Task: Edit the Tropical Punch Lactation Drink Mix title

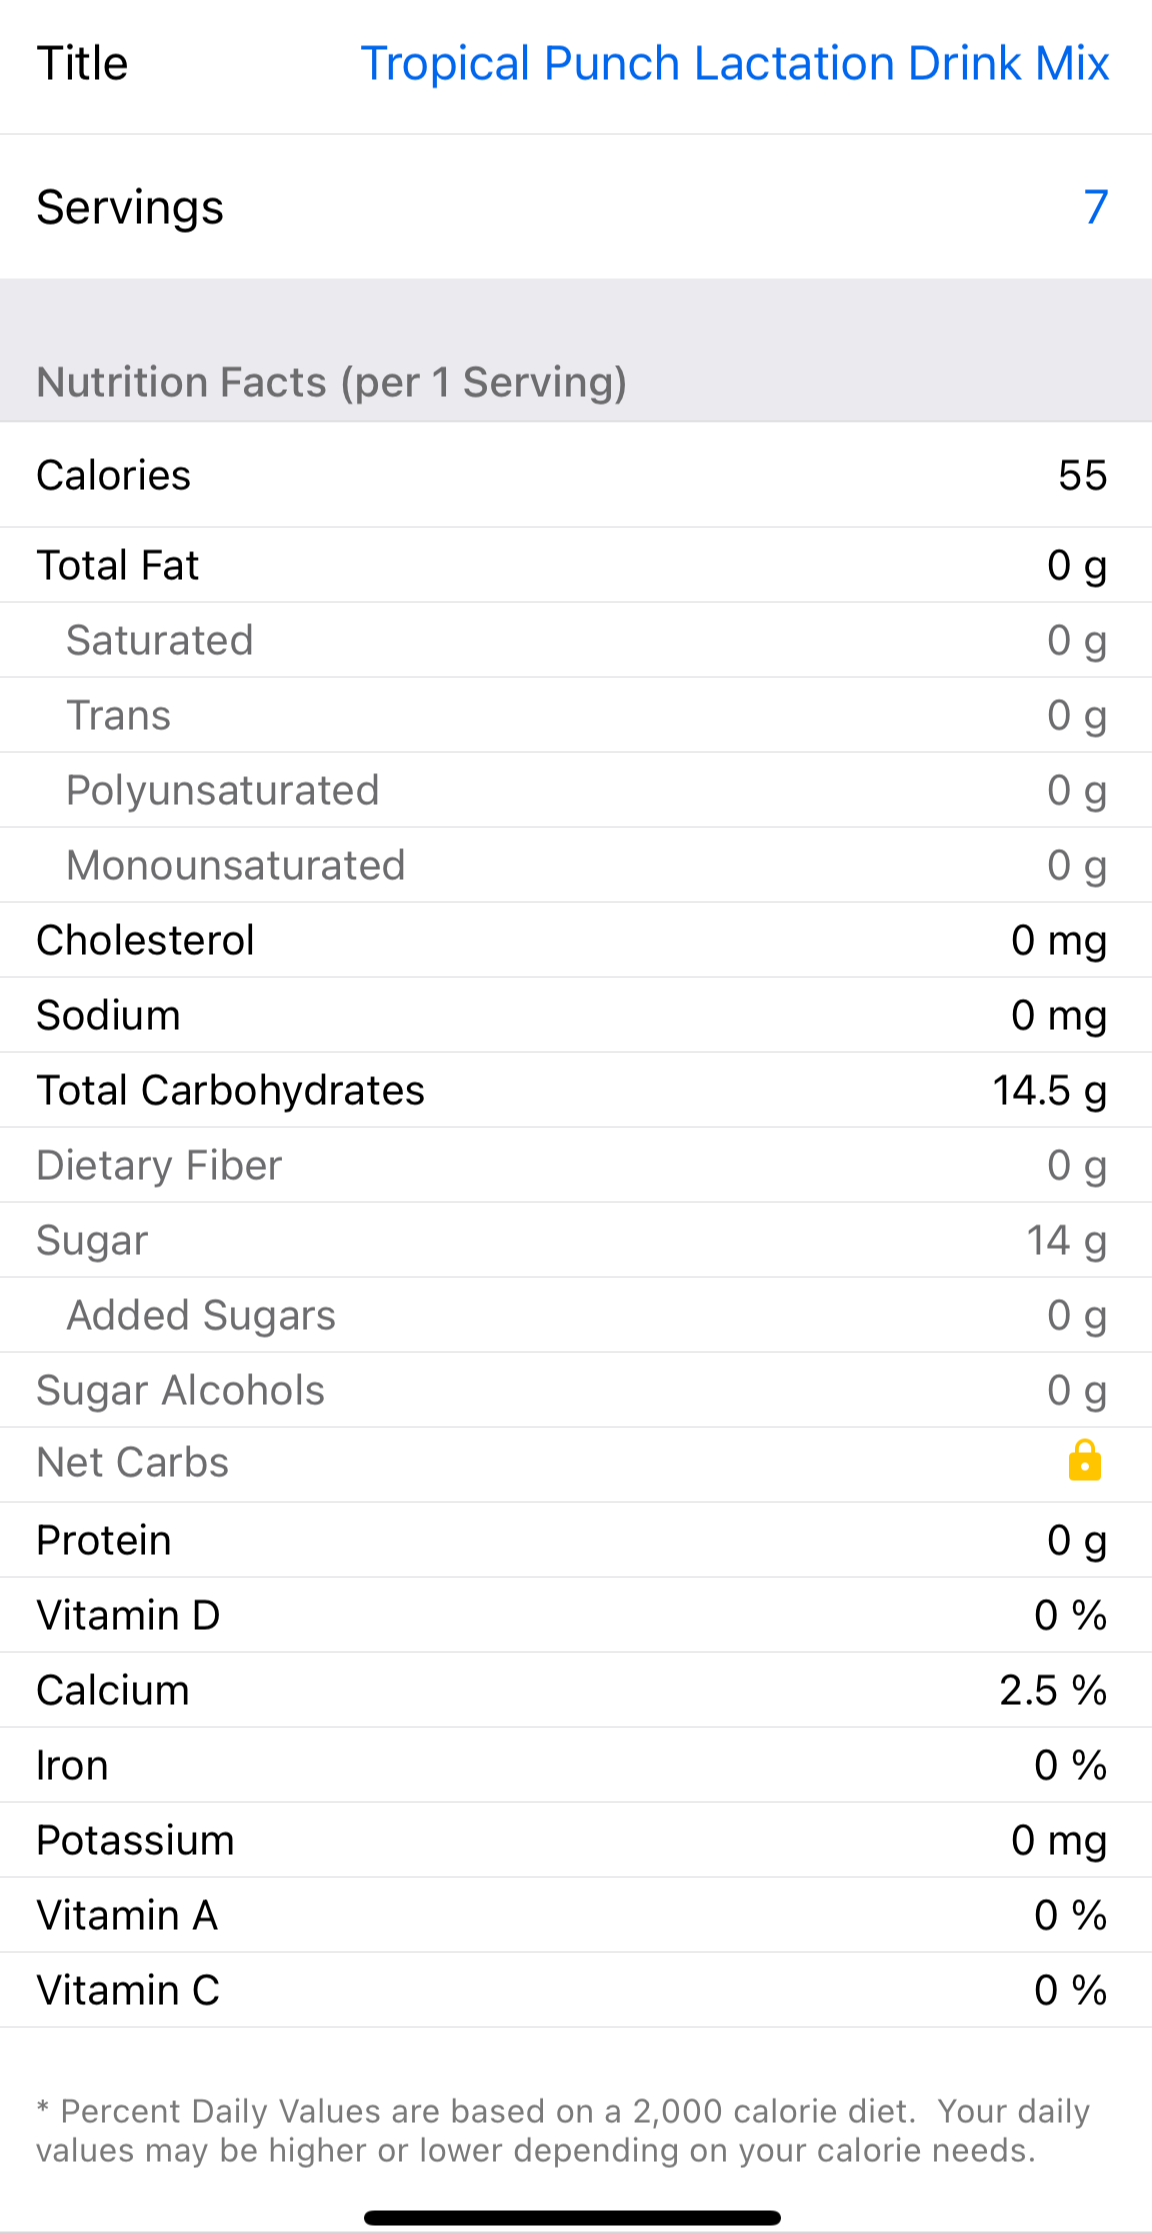Action: [x=734, y=64]
